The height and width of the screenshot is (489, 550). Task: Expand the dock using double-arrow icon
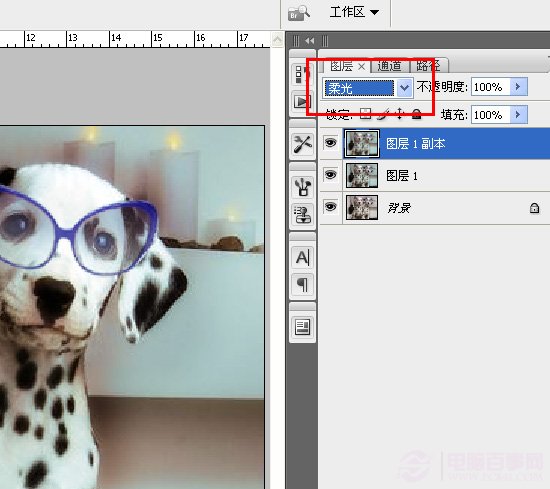(x=309, y=41)
